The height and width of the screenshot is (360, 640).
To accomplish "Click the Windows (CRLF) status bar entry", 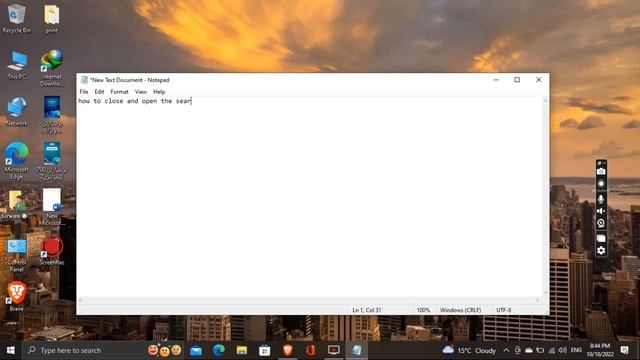I will click(x=460, y=310).
